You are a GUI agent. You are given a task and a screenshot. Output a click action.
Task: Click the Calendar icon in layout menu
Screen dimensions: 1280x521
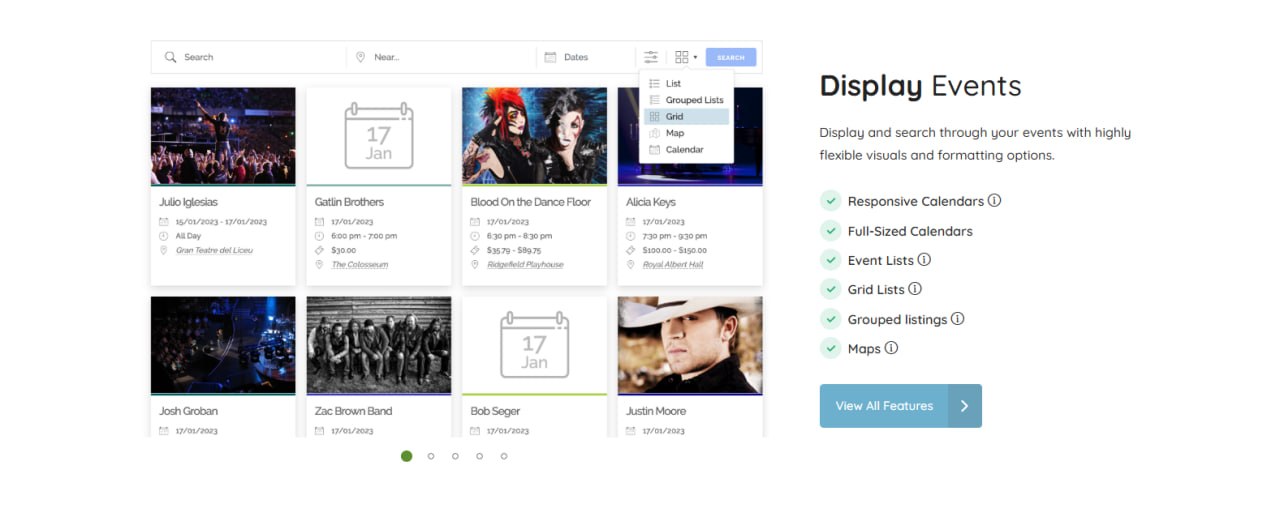[x=654, y=150]
